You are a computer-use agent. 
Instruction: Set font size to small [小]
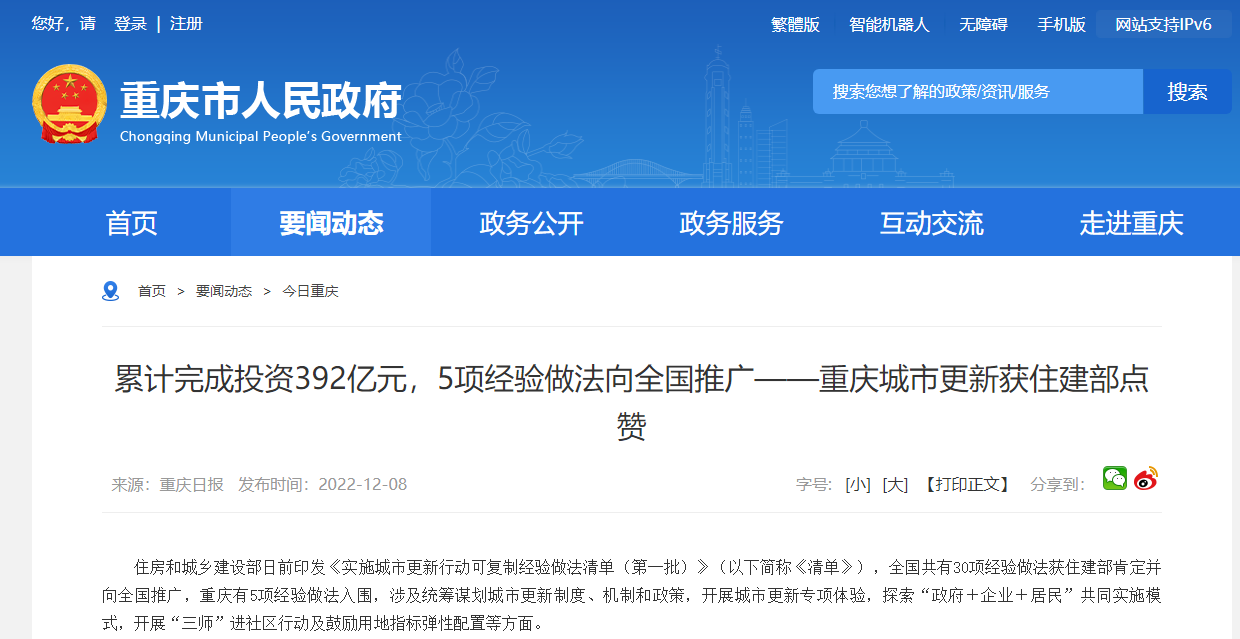pyautogui.click(x=857, y=485)
